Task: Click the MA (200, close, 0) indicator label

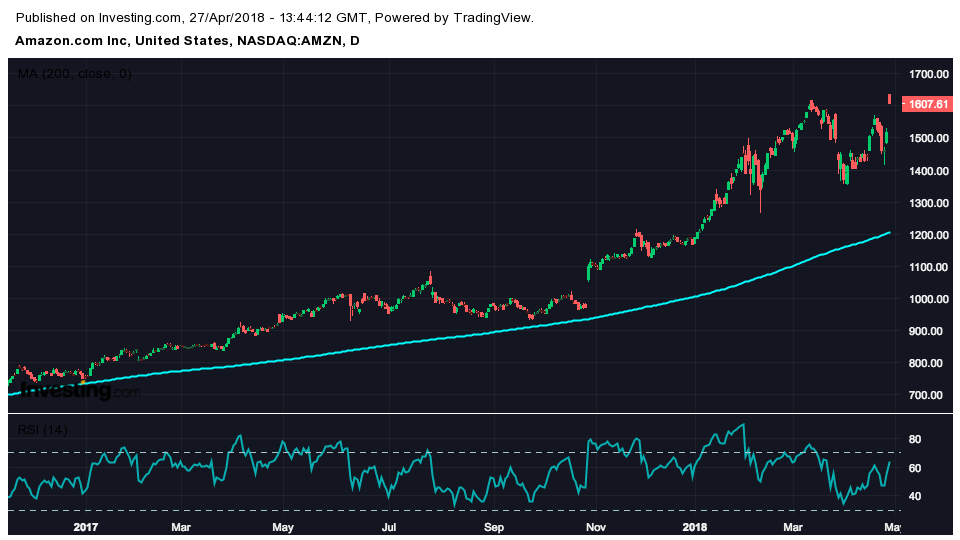Action: (75, 74)
